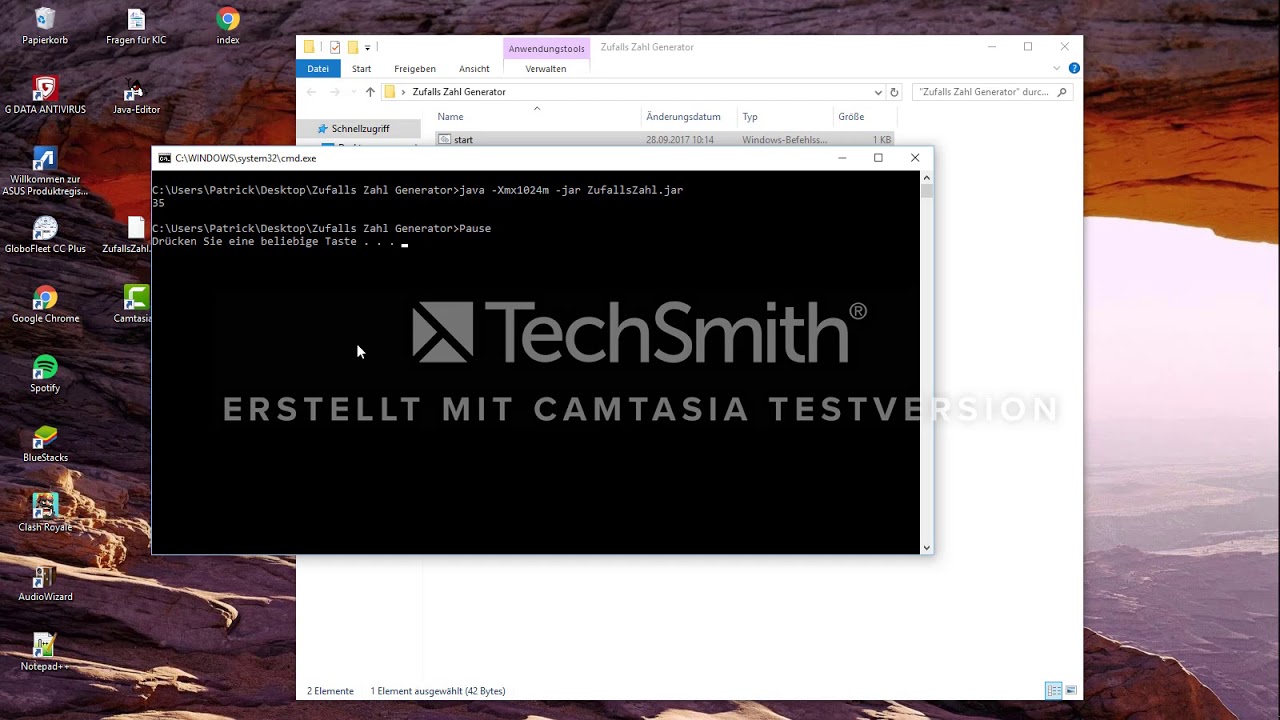Click the address bar root chevron
Viewport: 1280px width, 720px height.
[404, 92]
